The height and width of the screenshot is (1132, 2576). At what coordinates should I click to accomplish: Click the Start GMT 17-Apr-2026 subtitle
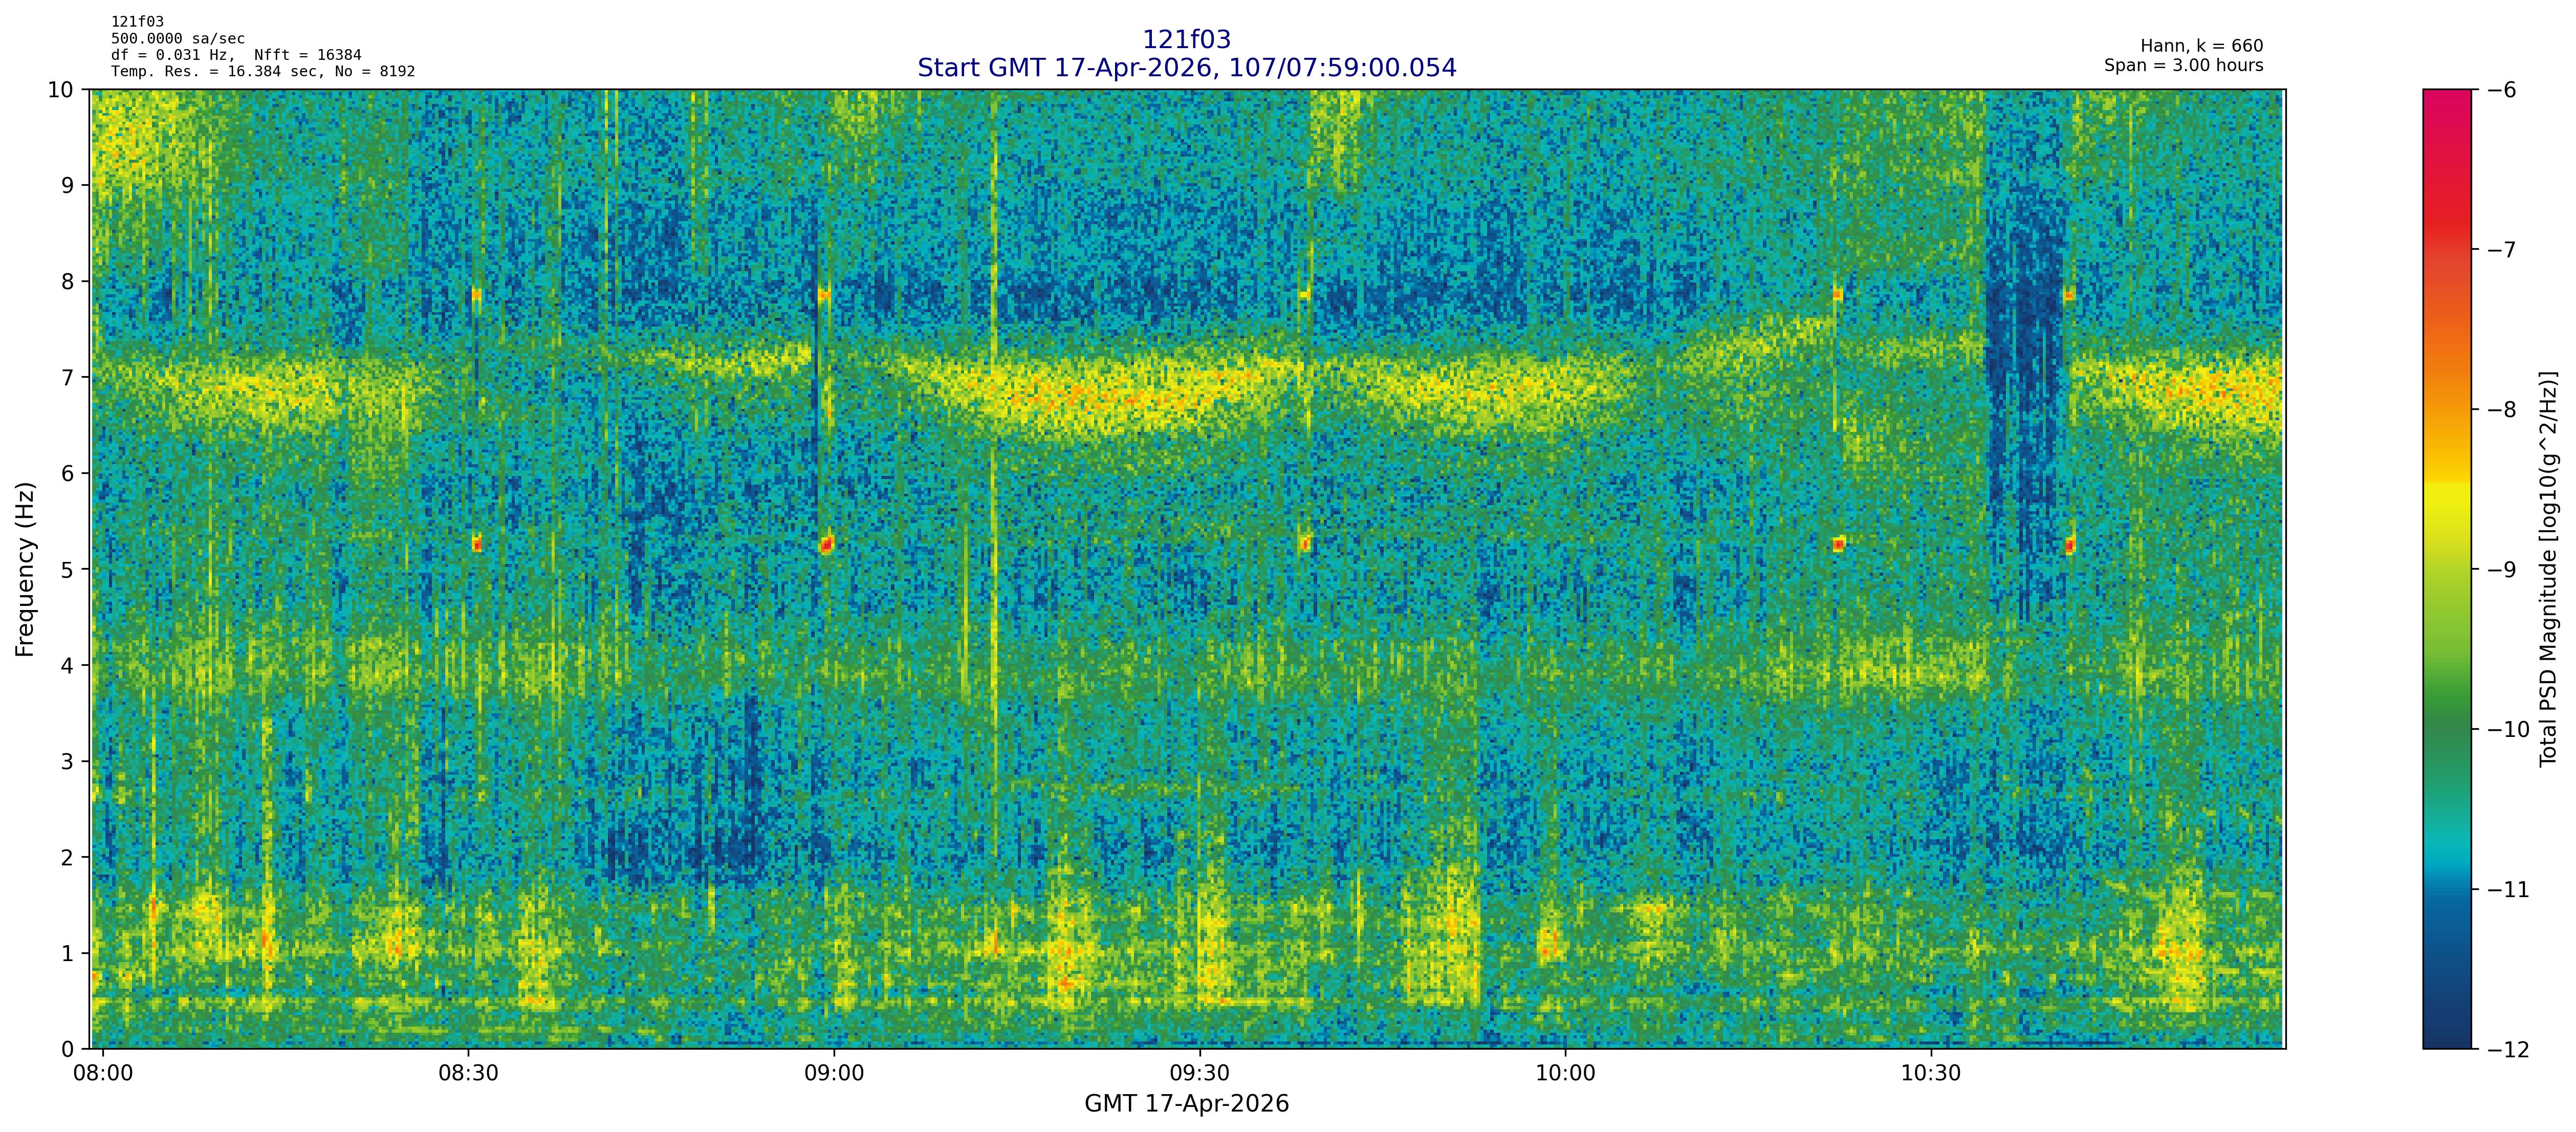1186,68
